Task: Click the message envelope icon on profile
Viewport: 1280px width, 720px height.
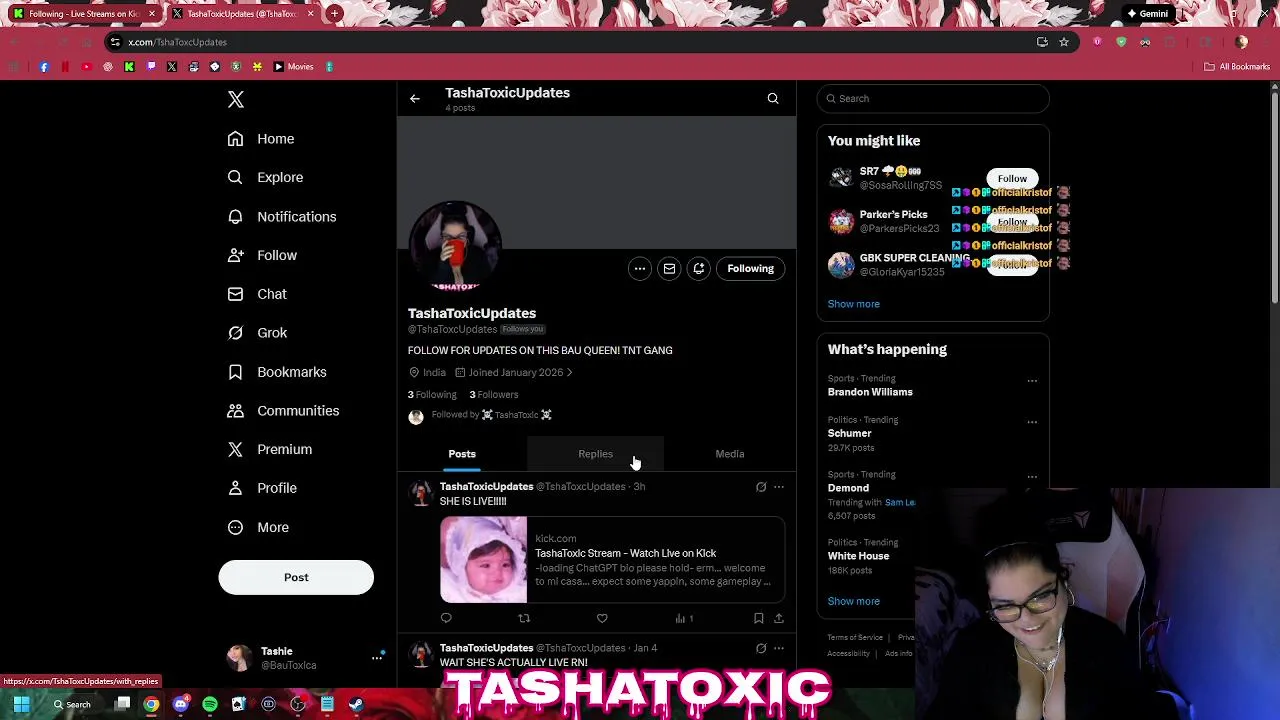Action: (669, 268)
